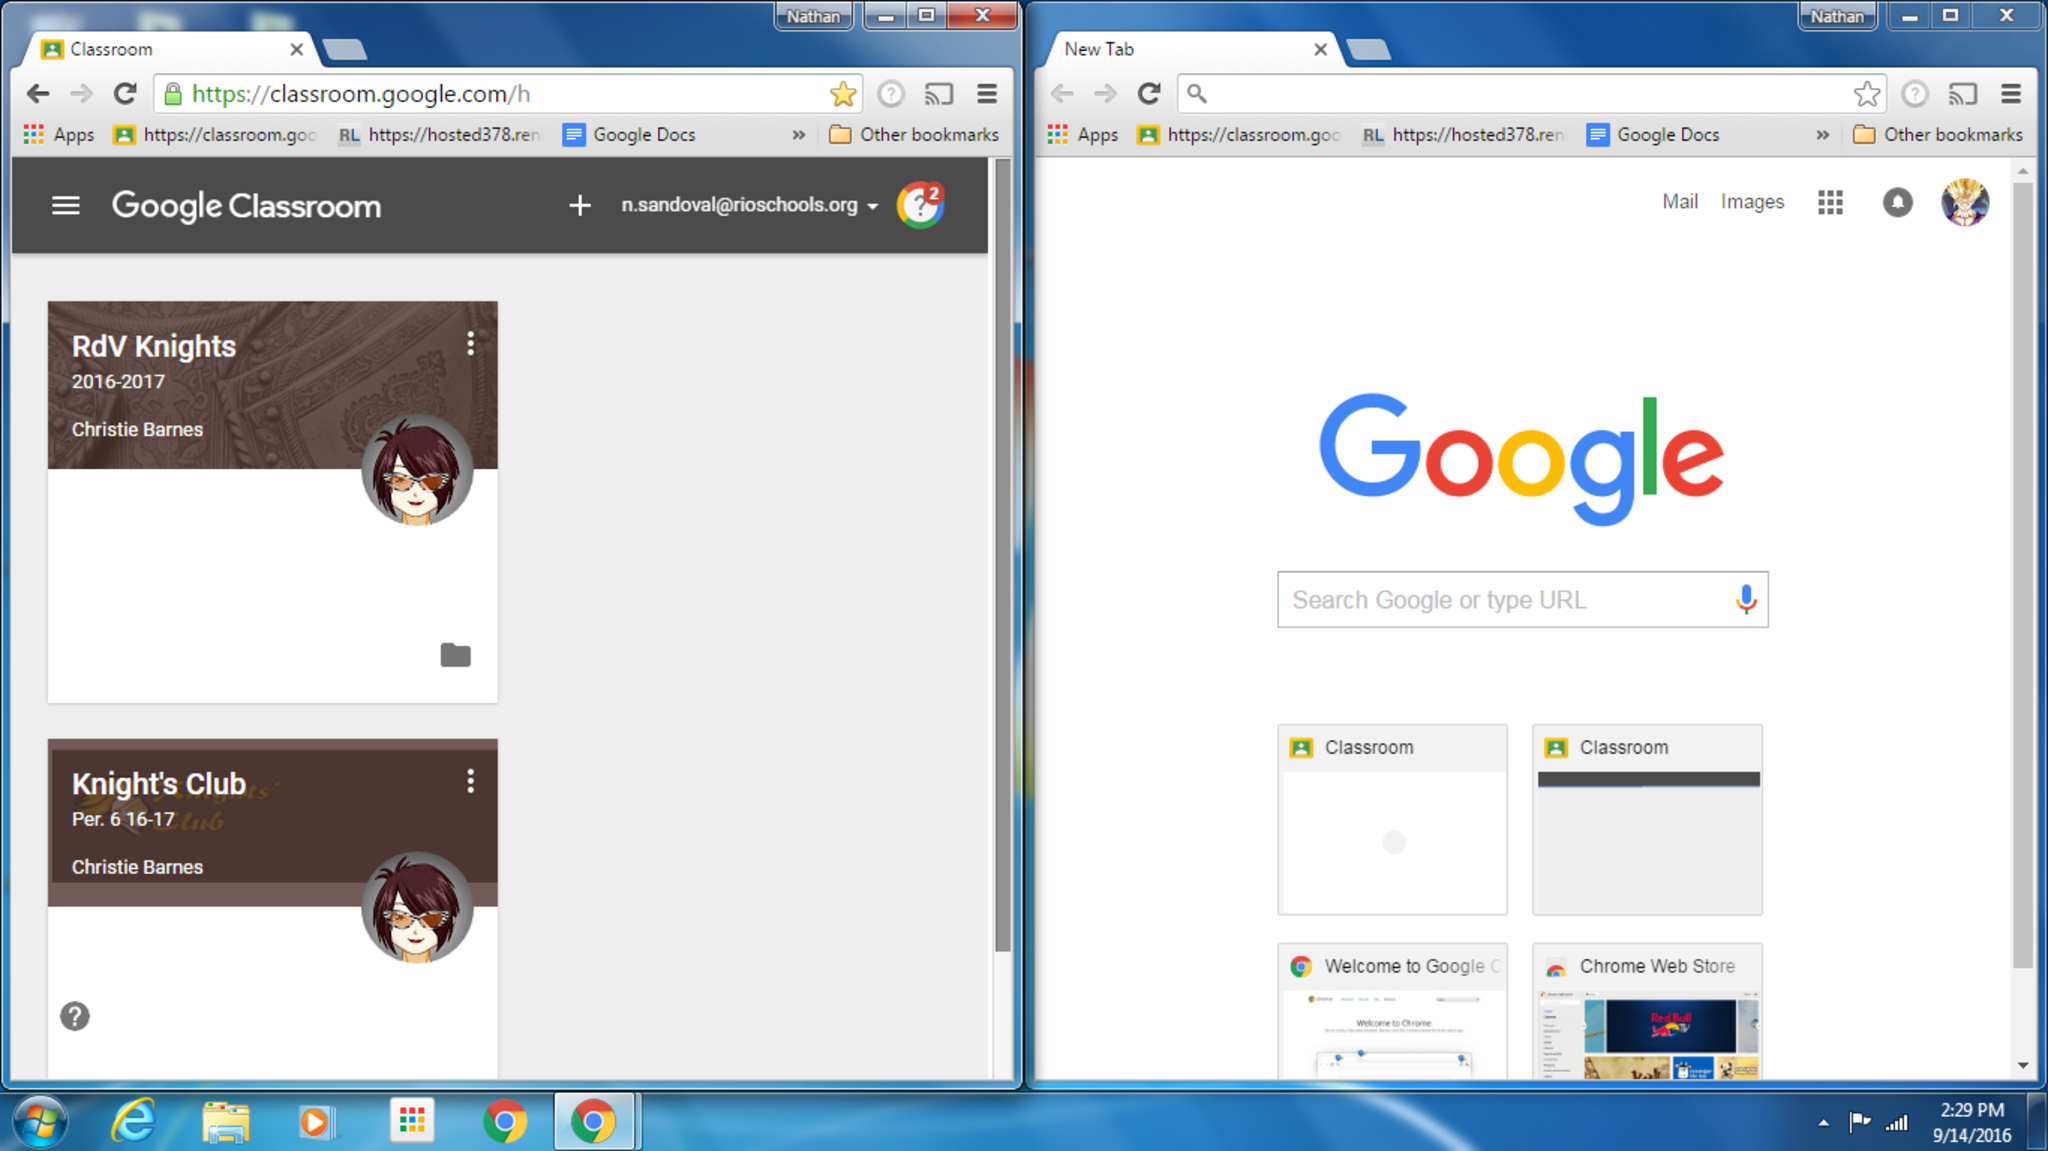Click cast icon in left Chrome window
The height and width of the screenshot is (1151, 2048).
click(938, 94)
